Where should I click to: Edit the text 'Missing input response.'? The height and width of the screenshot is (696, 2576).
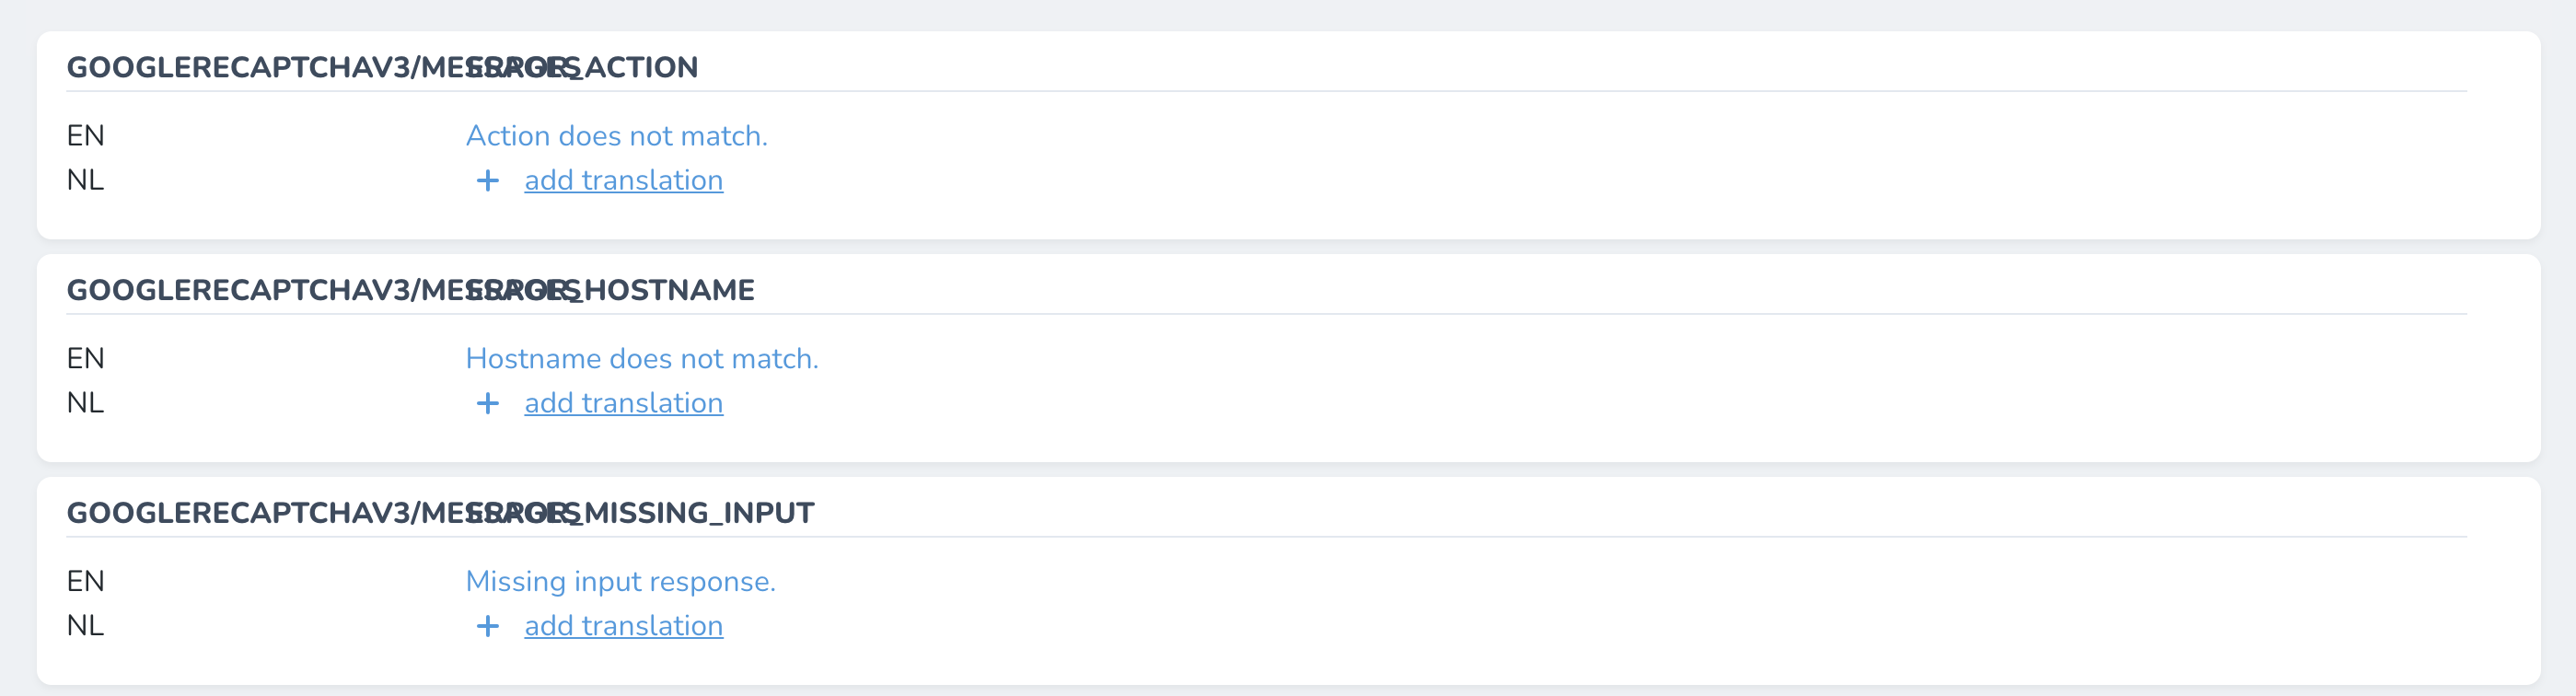(621, 581)
